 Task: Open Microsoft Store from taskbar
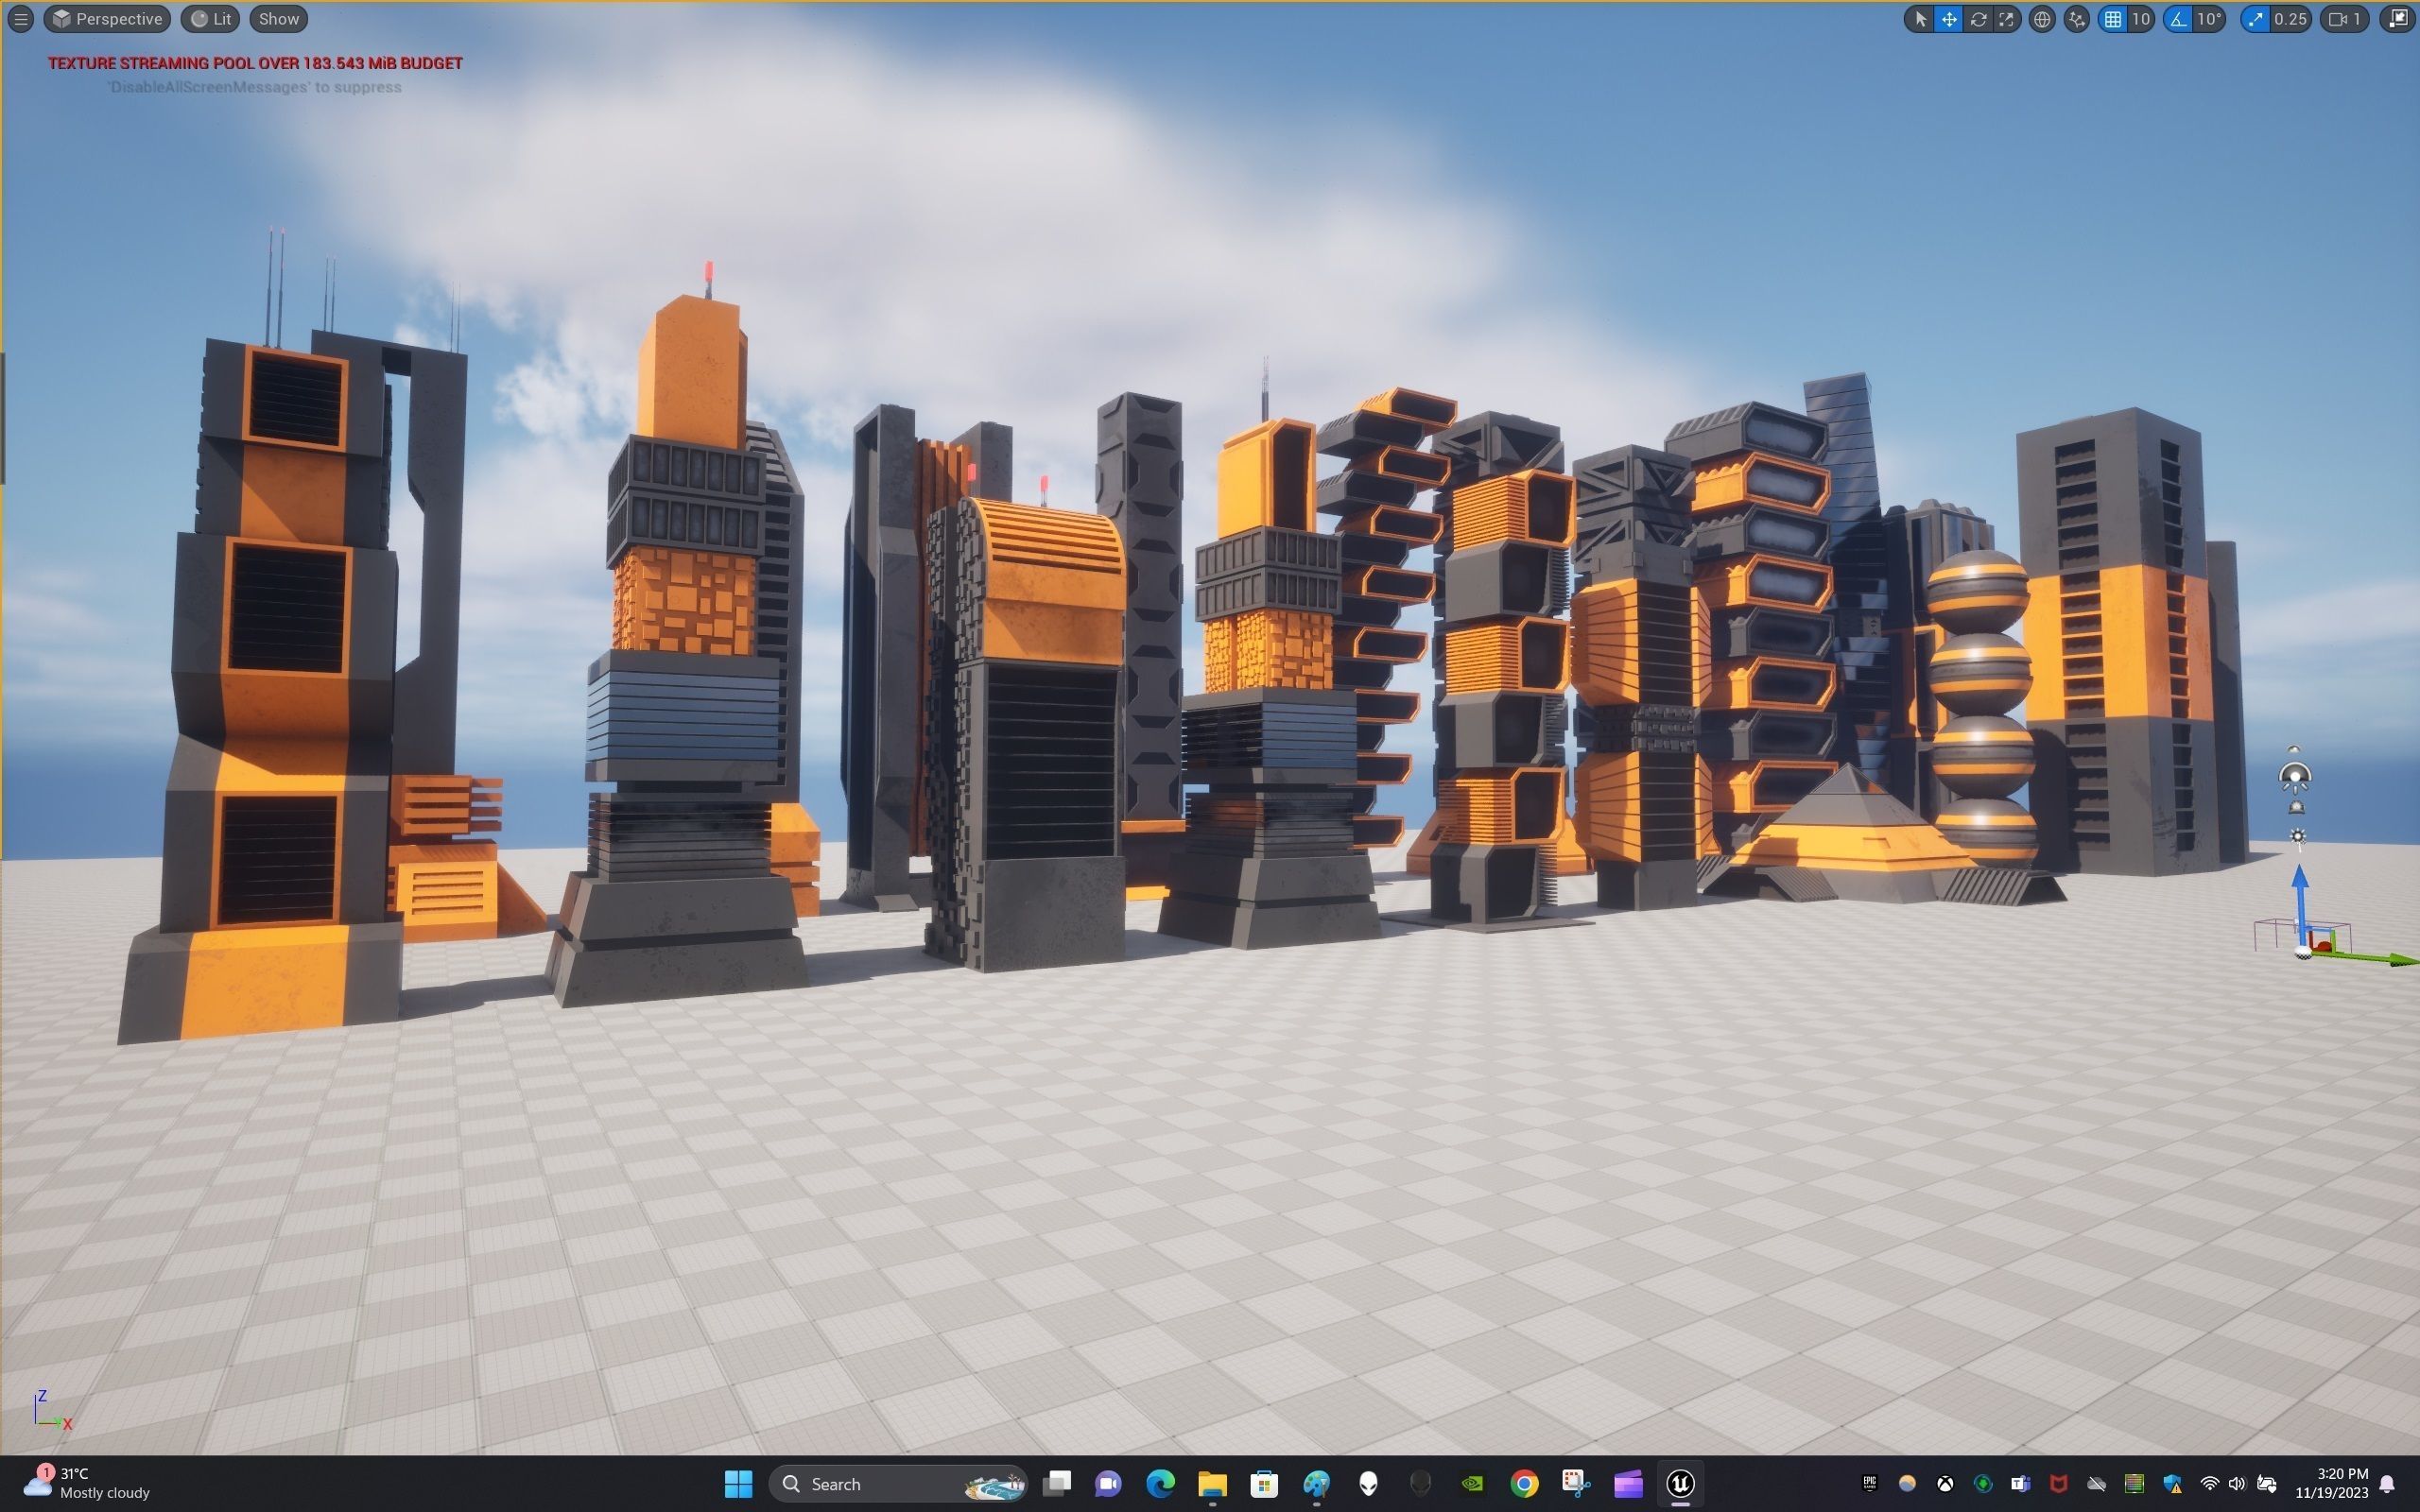[x=1264, y=1483]
